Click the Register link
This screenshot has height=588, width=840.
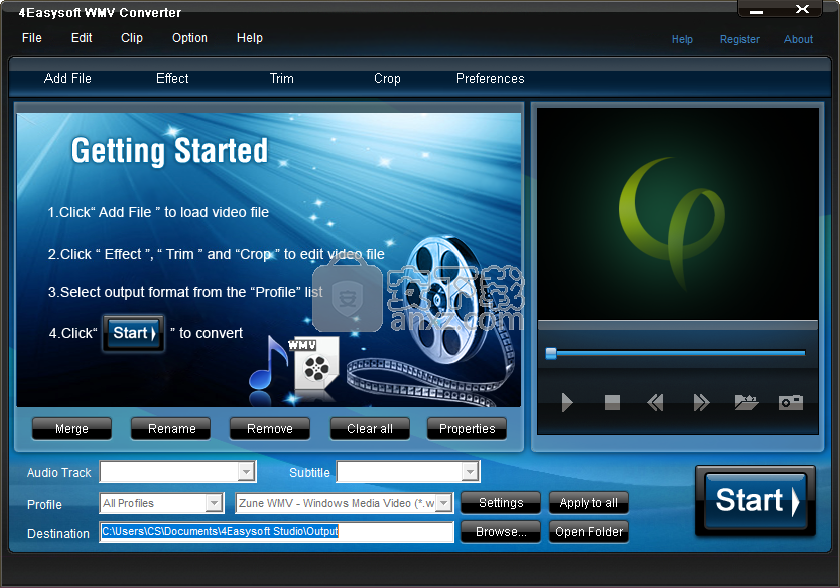[x=739, y=39]
